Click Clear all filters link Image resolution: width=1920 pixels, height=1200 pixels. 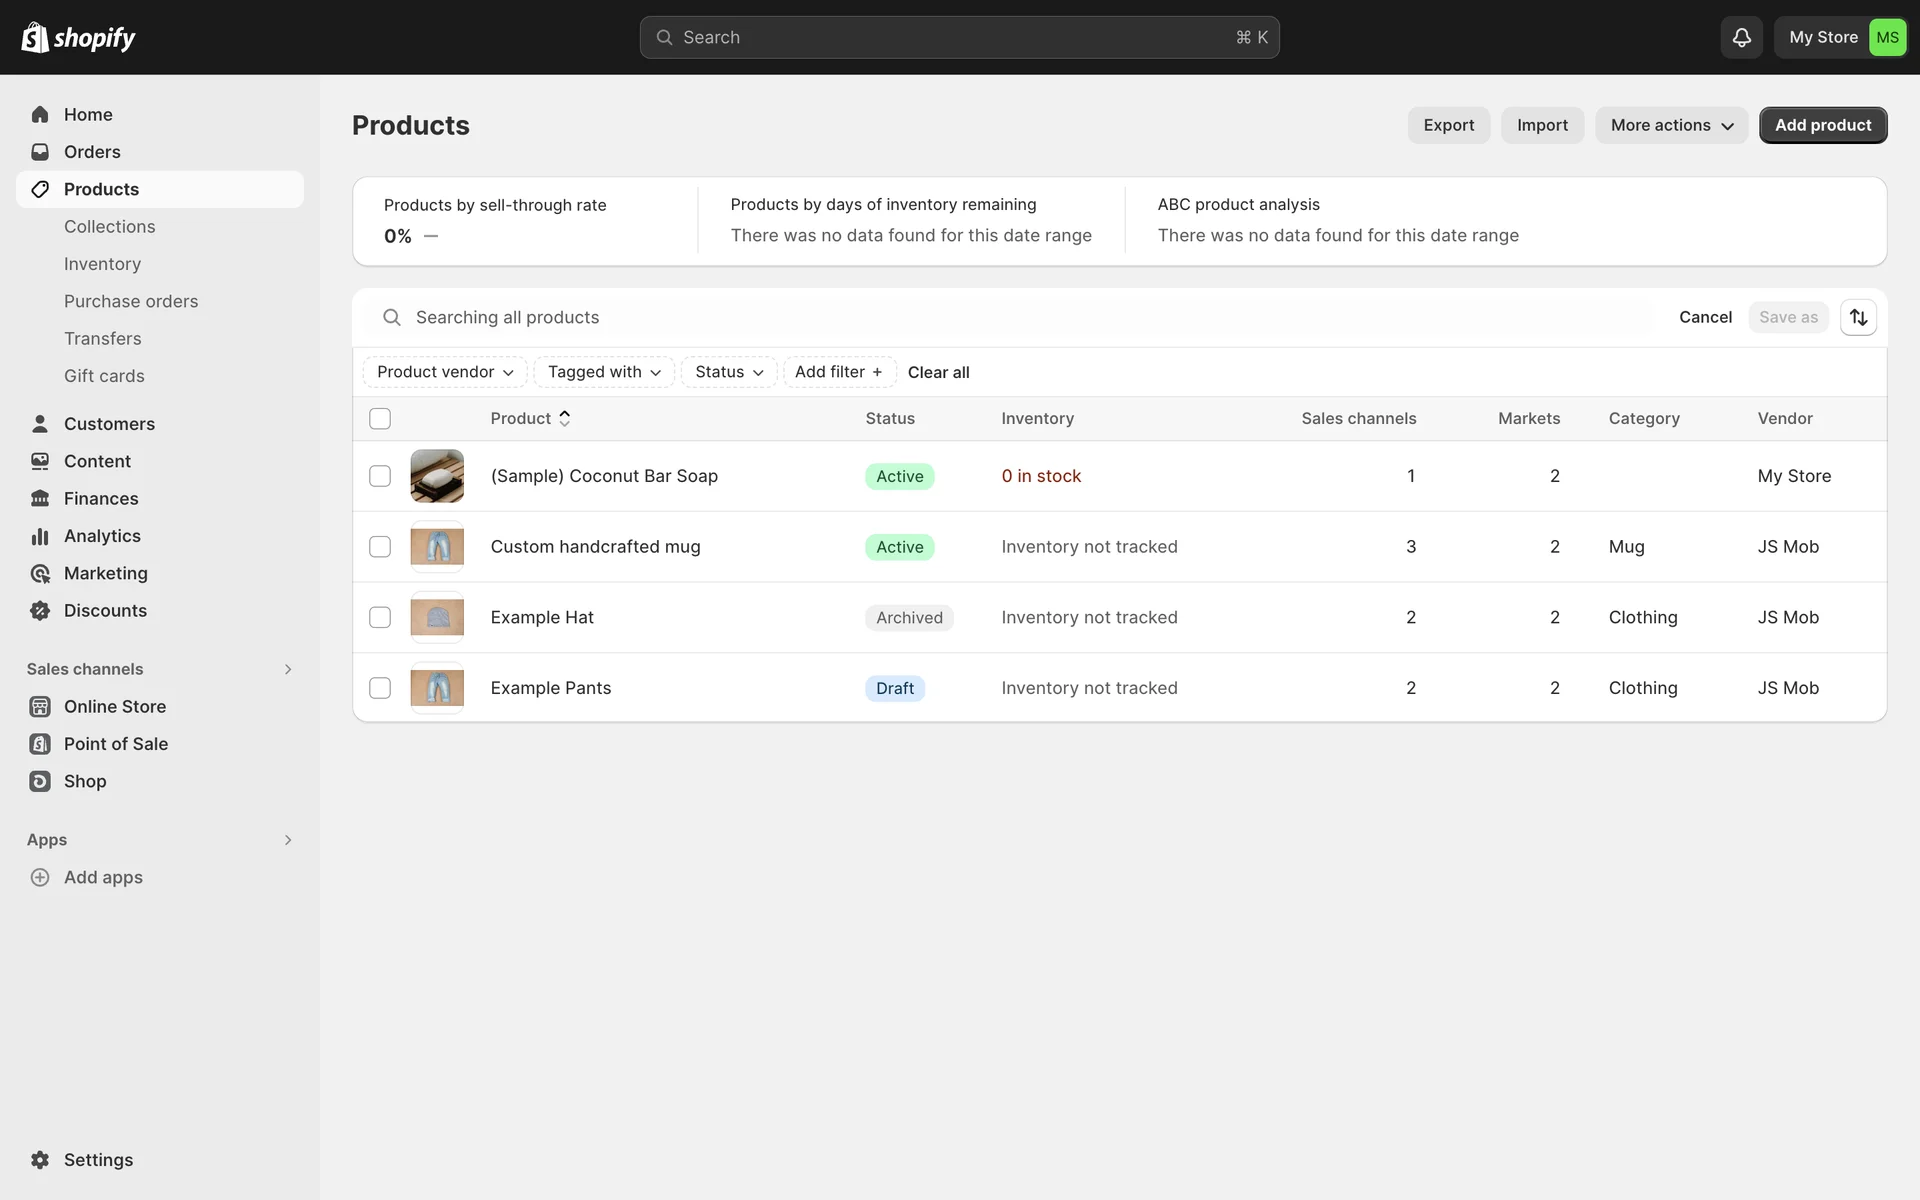click(938, 372)
